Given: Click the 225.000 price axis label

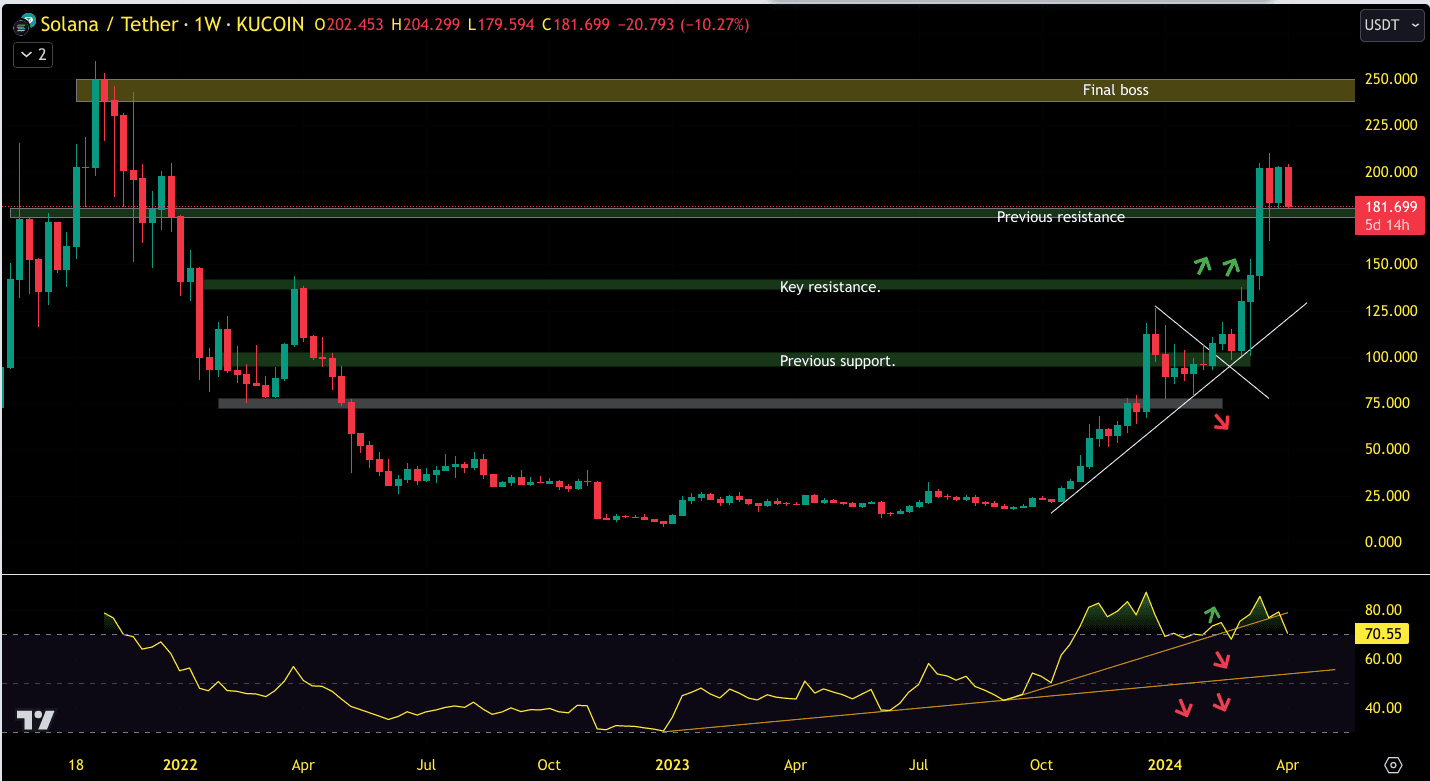Looking at the screenshot, I should 1391,125.
